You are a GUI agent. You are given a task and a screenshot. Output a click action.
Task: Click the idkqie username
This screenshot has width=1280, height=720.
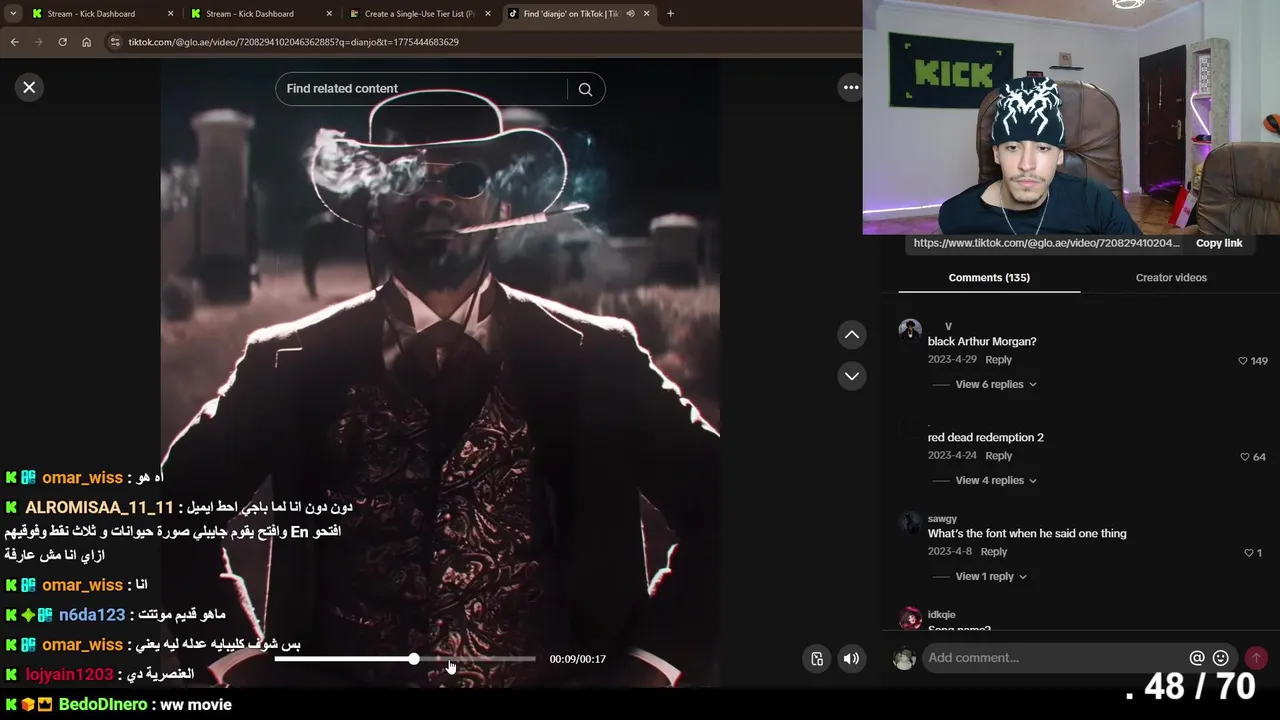(x=941, y=614)
